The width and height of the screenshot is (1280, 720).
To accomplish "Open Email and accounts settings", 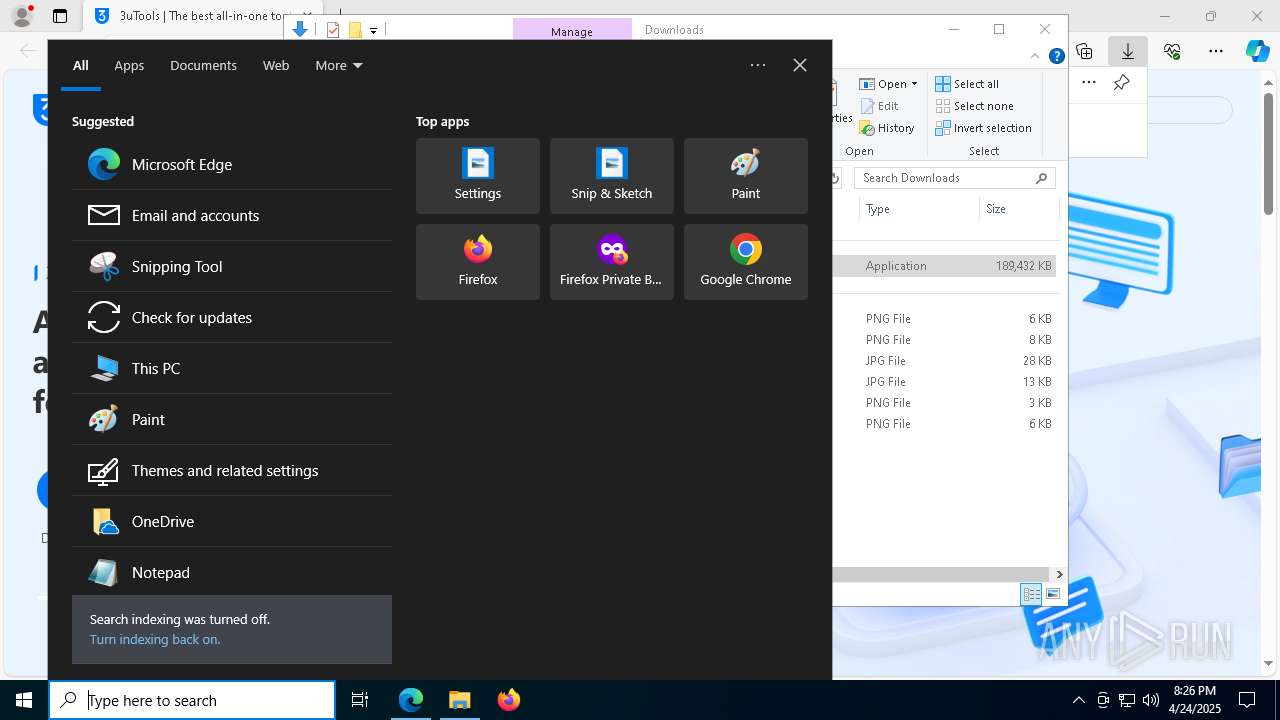I will (x=232, y=215).
